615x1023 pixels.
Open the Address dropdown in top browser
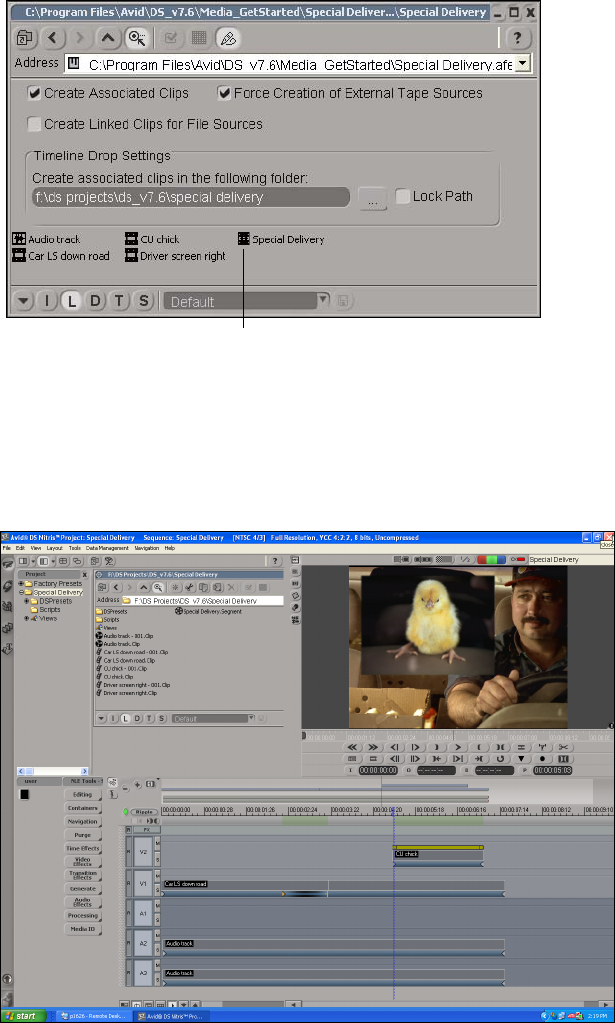pyautogui.click(x=522, y=64)
